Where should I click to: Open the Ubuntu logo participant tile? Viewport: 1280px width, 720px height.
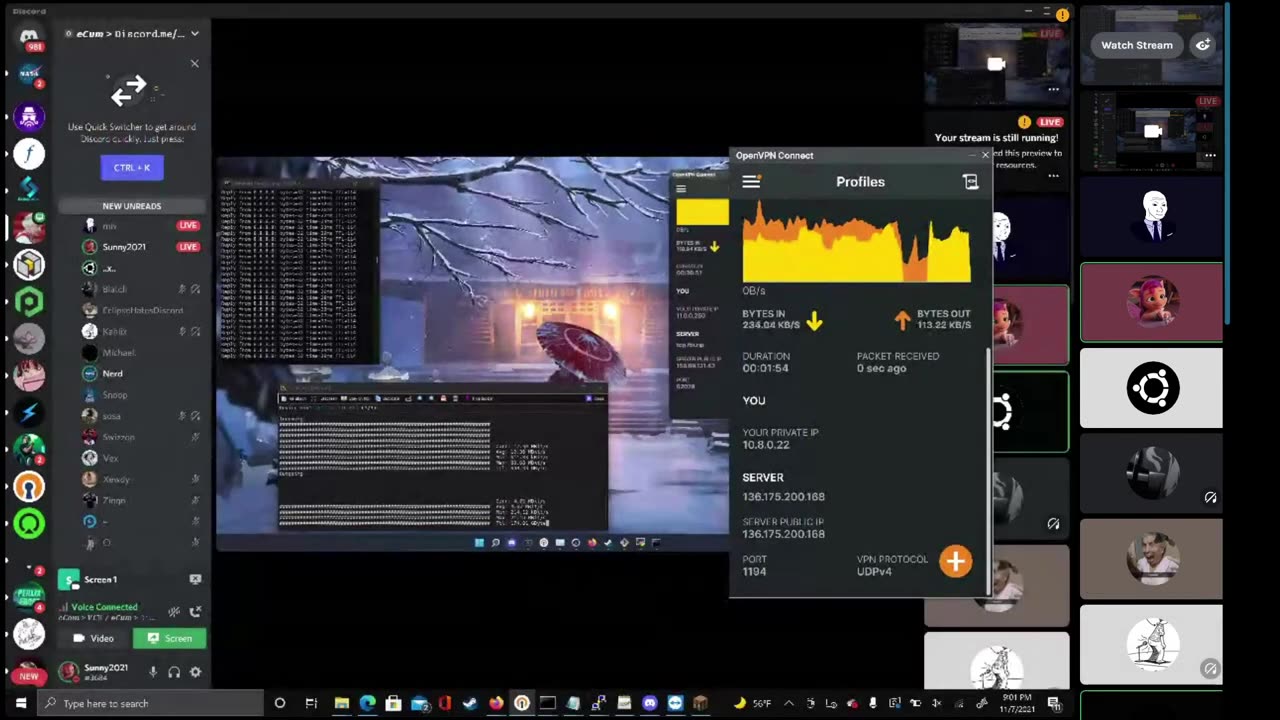1151,387
